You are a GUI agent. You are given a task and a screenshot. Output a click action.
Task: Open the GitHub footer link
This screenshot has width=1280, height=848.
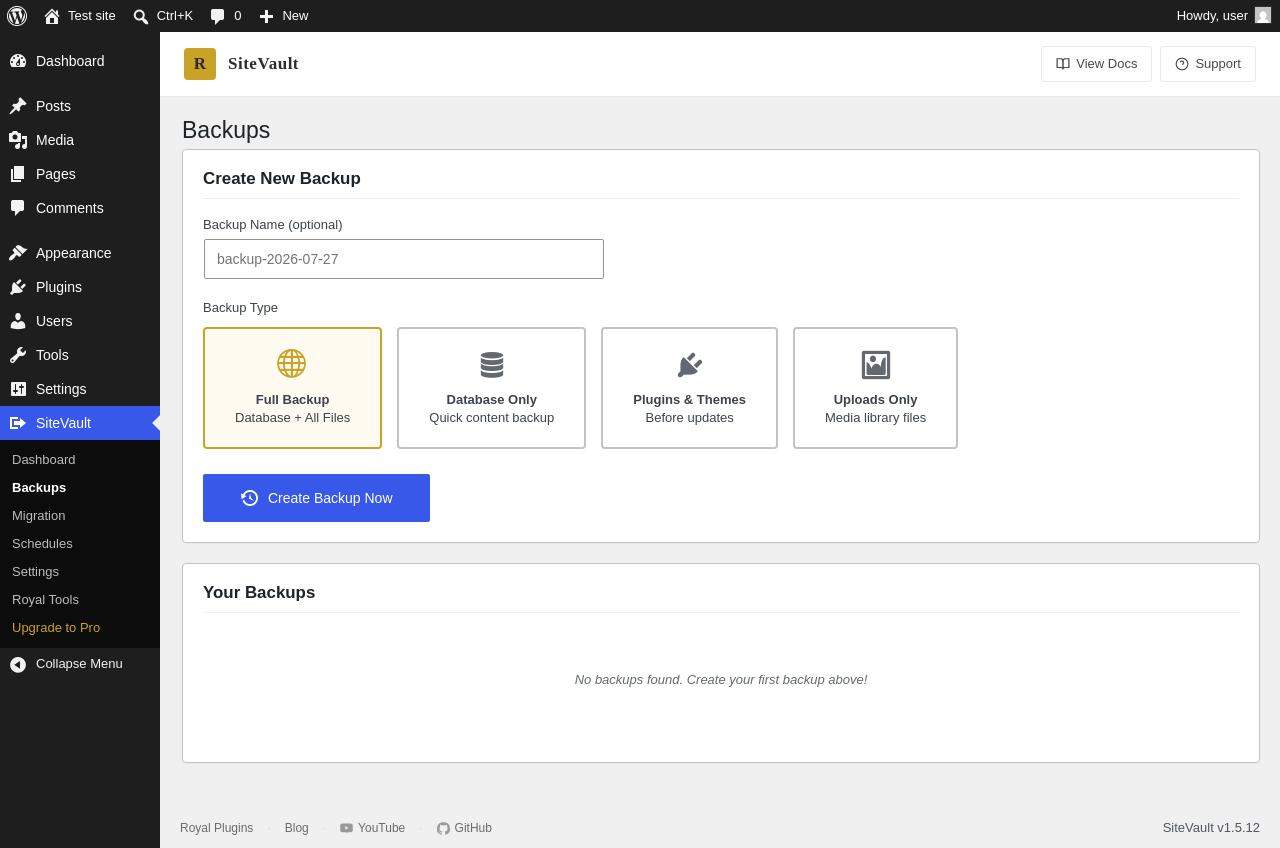464,828
